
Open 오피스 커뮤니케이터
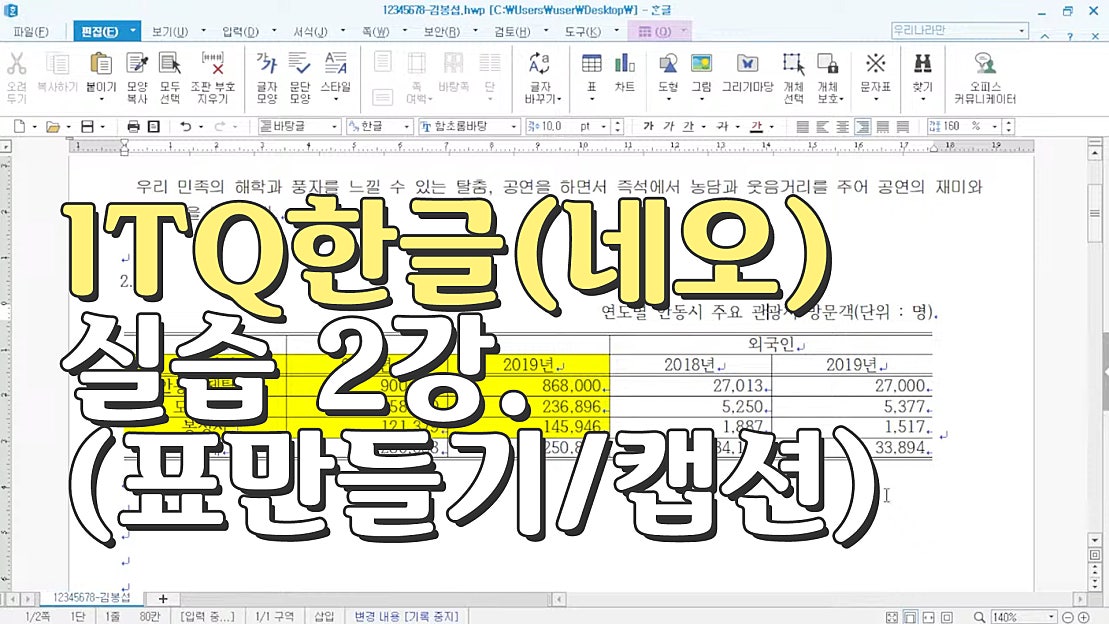[985, 72]
